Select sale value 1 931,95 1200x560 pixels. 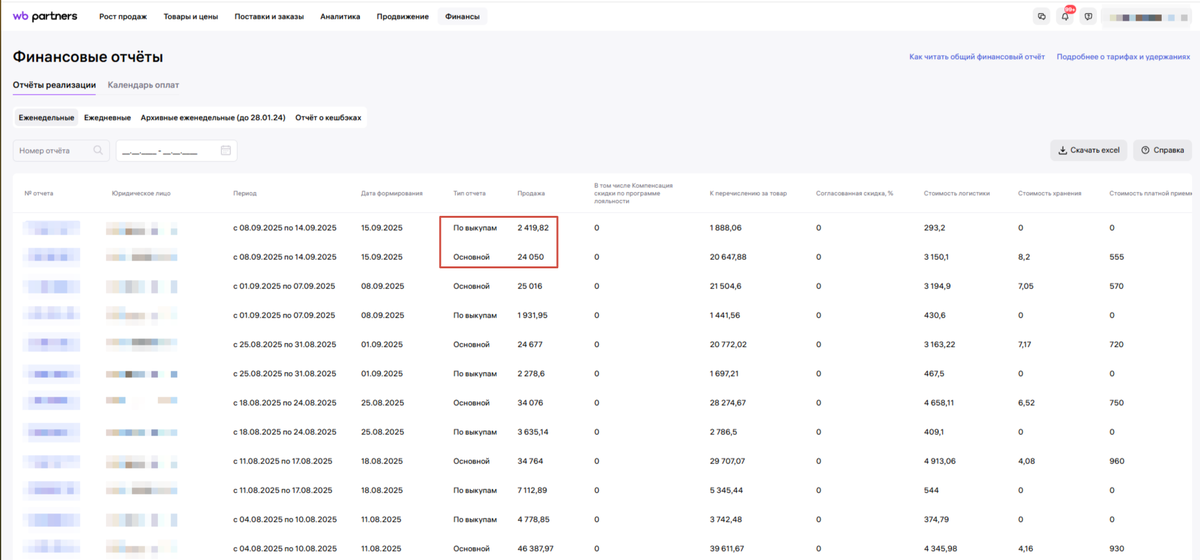click(532, 315)
